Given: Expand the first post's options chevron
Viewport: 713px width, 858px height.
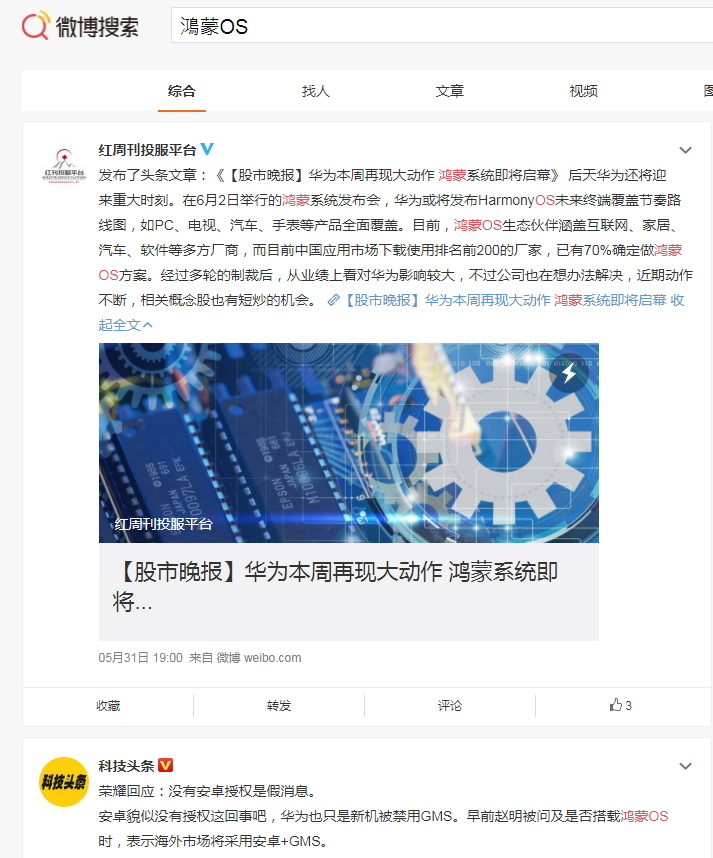Looking at the screenshot, I should (x=685, y=150).
